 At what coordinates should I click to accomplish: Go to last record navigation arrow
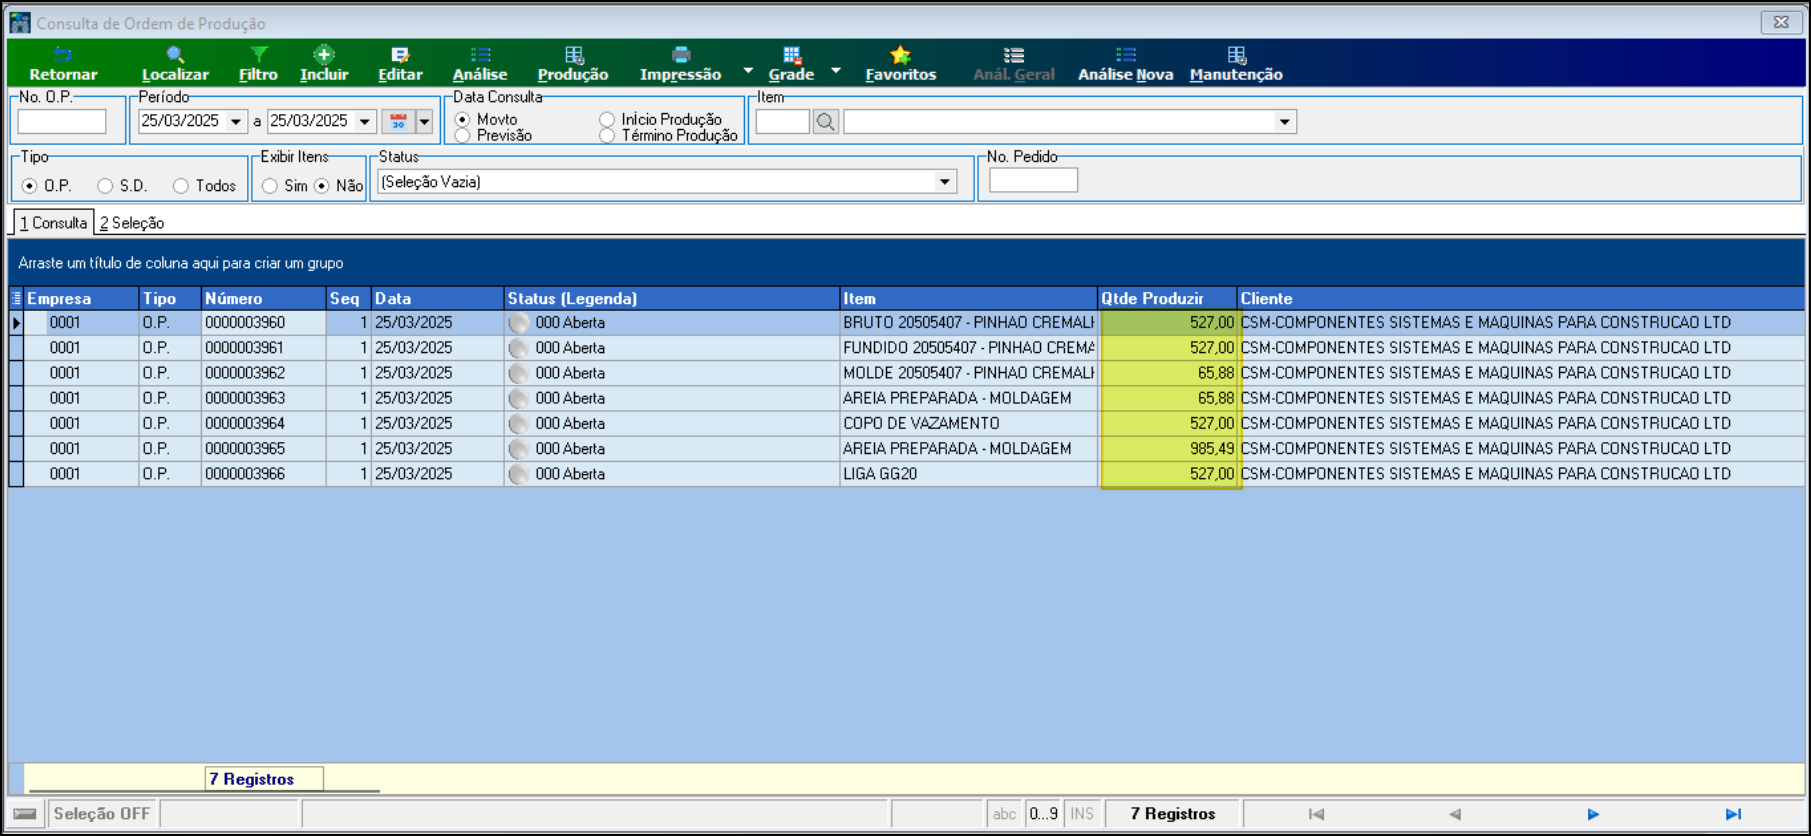[1733, 814]
